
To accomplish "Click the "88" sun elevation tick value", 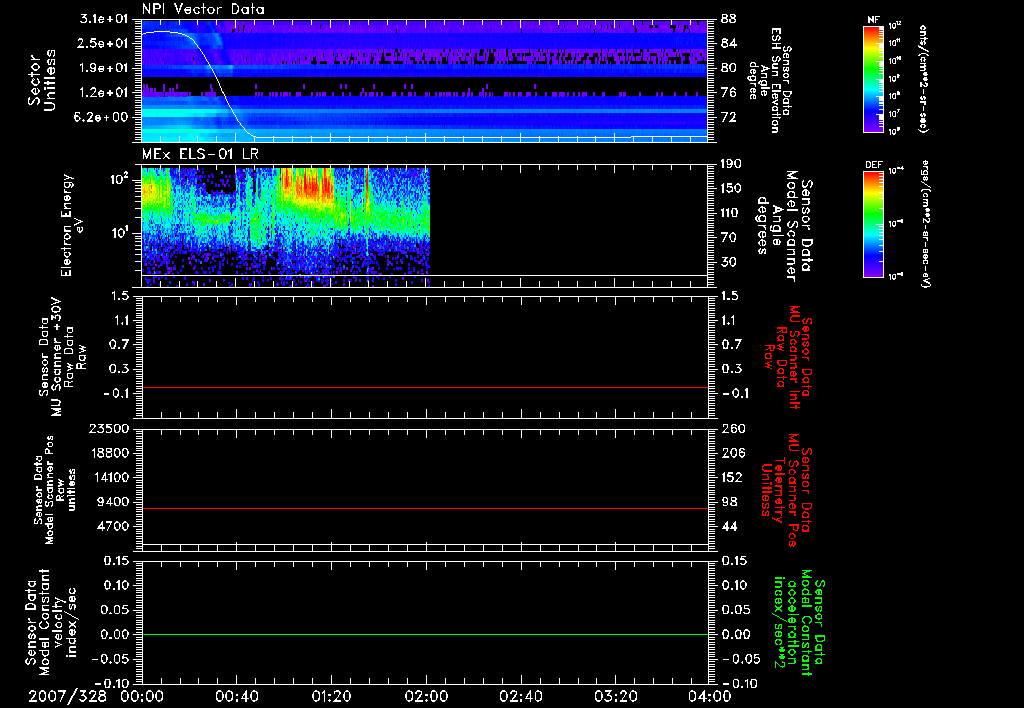I will (729, 19).
